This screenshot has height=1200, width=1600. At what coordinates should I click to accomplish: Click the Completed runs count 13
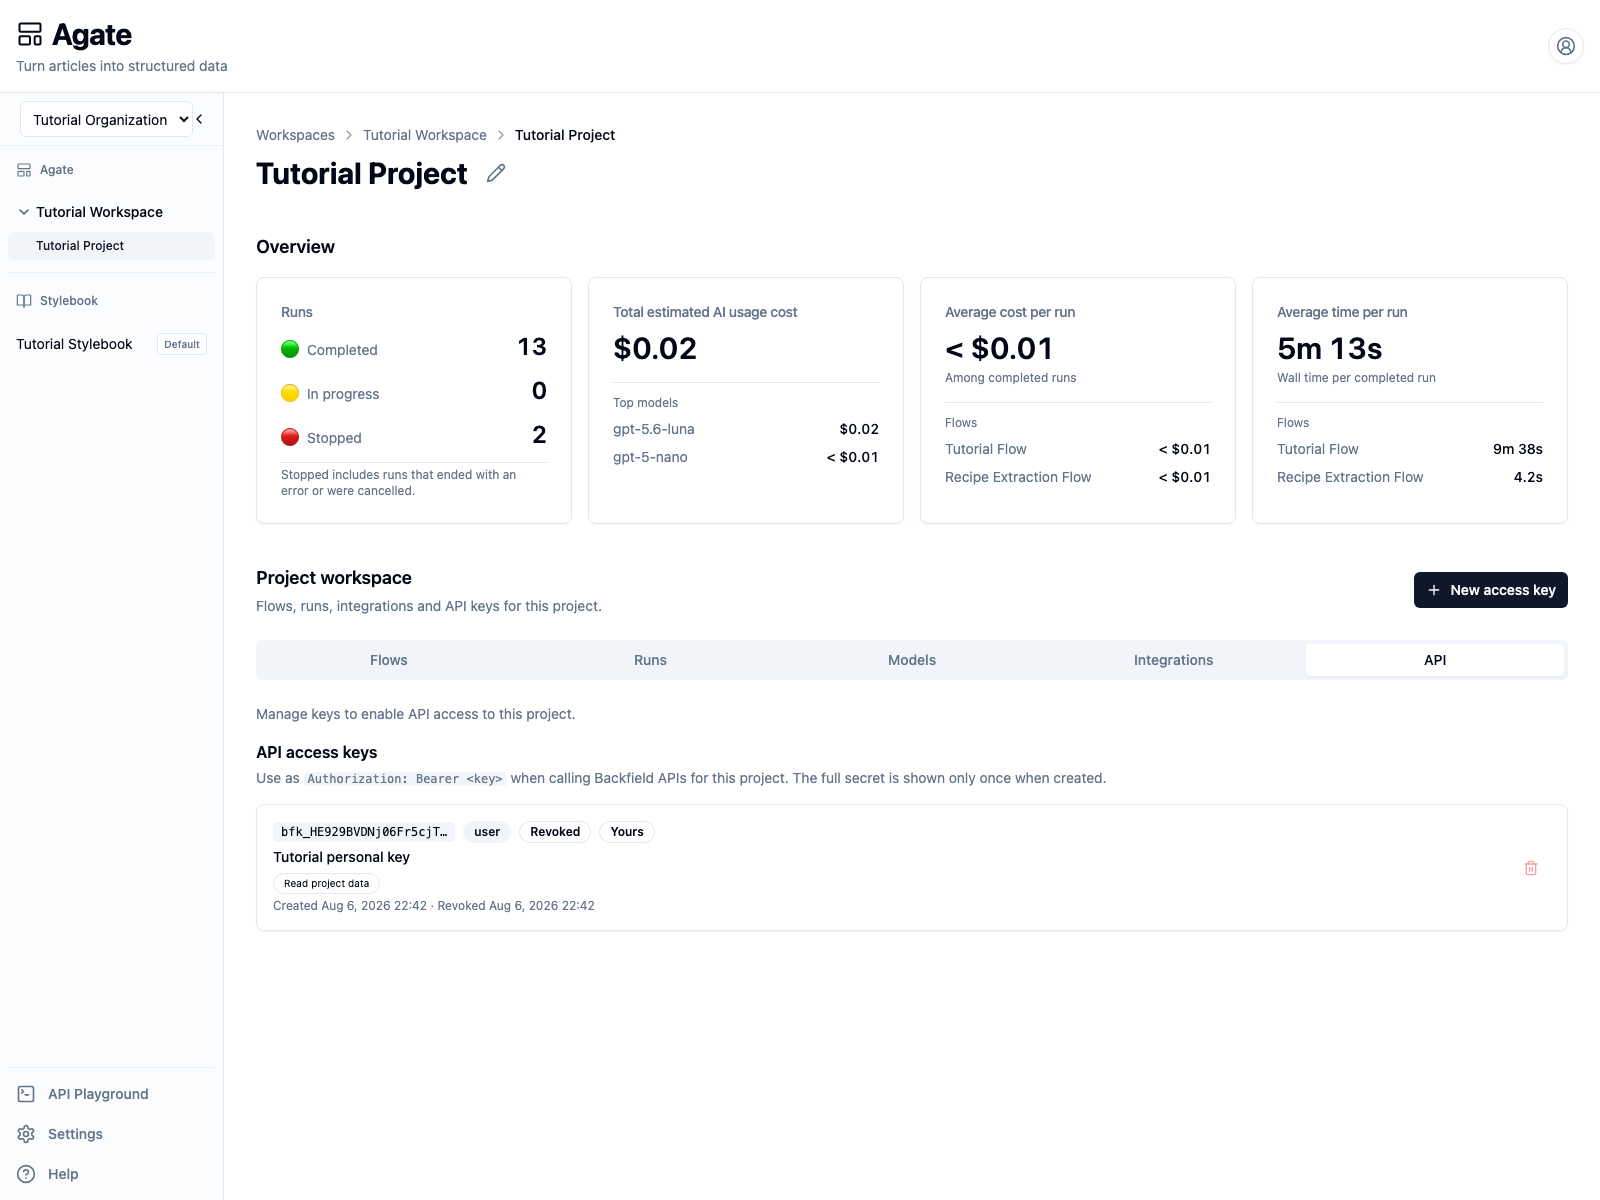point(532,347)
